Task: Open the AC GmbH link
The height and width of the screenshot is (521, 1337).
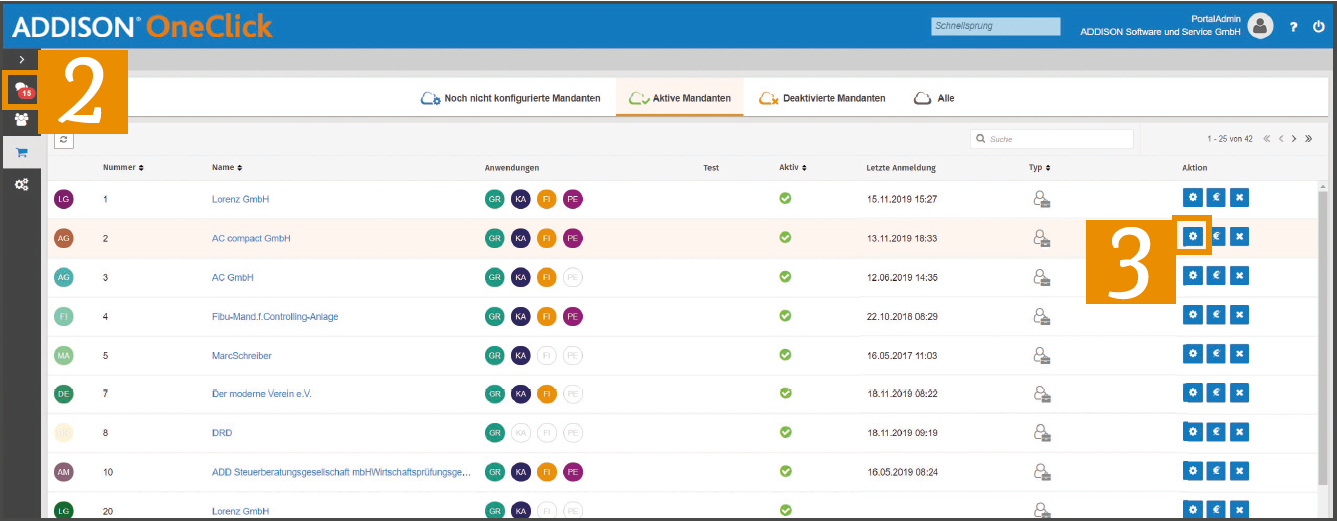Action: pyautogui.click(x=232, y=277)
